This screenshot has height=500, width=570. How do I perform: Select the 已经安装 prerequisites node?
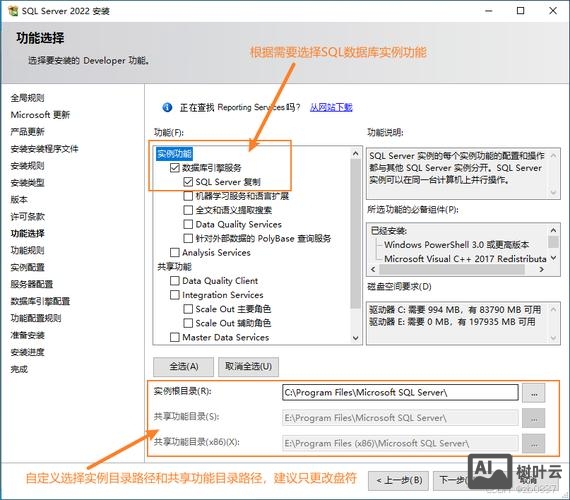(389, 231)
